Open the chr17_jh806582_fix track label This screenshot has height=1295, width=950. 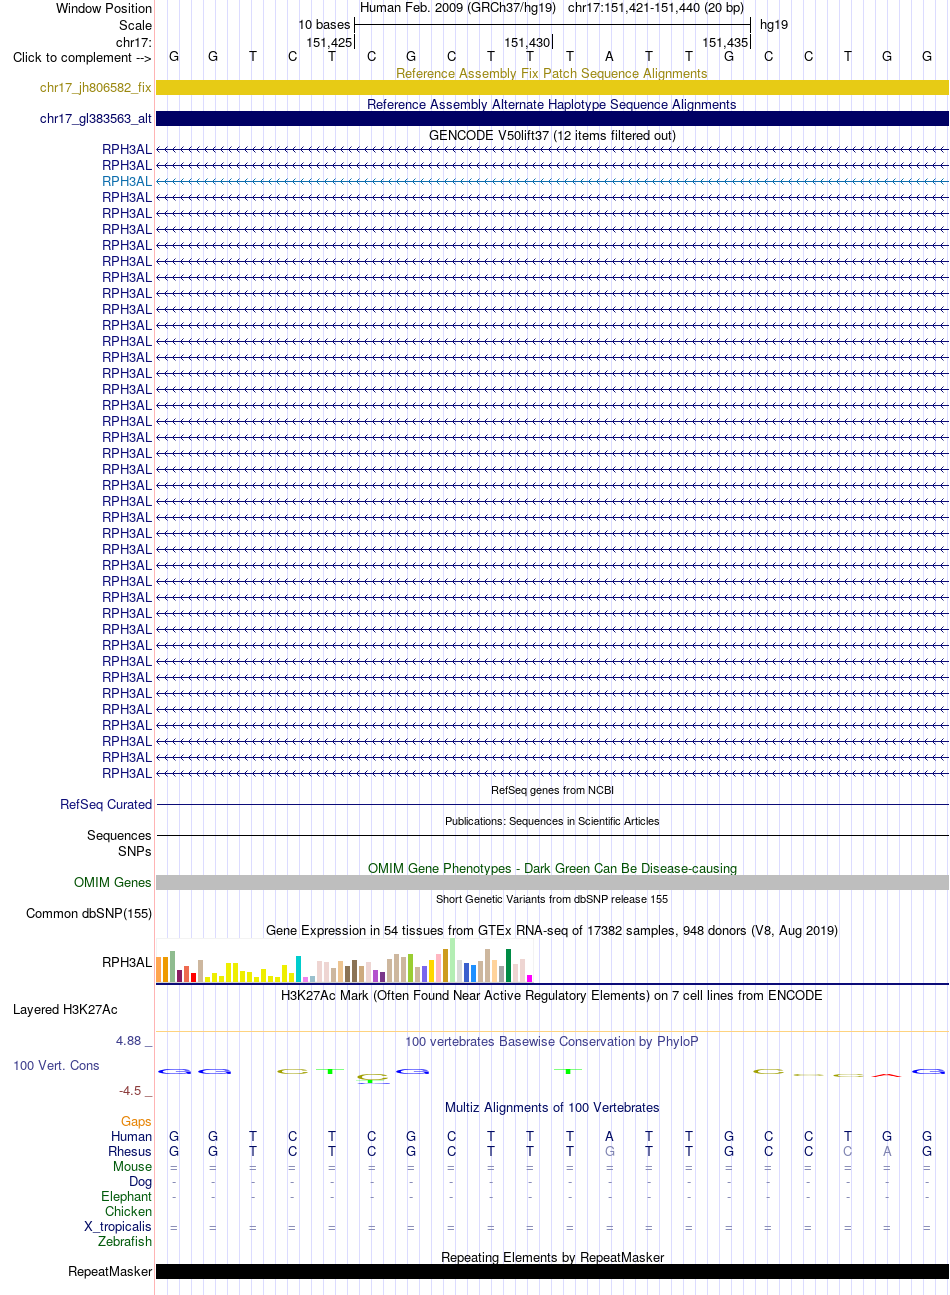pos(96,88)
